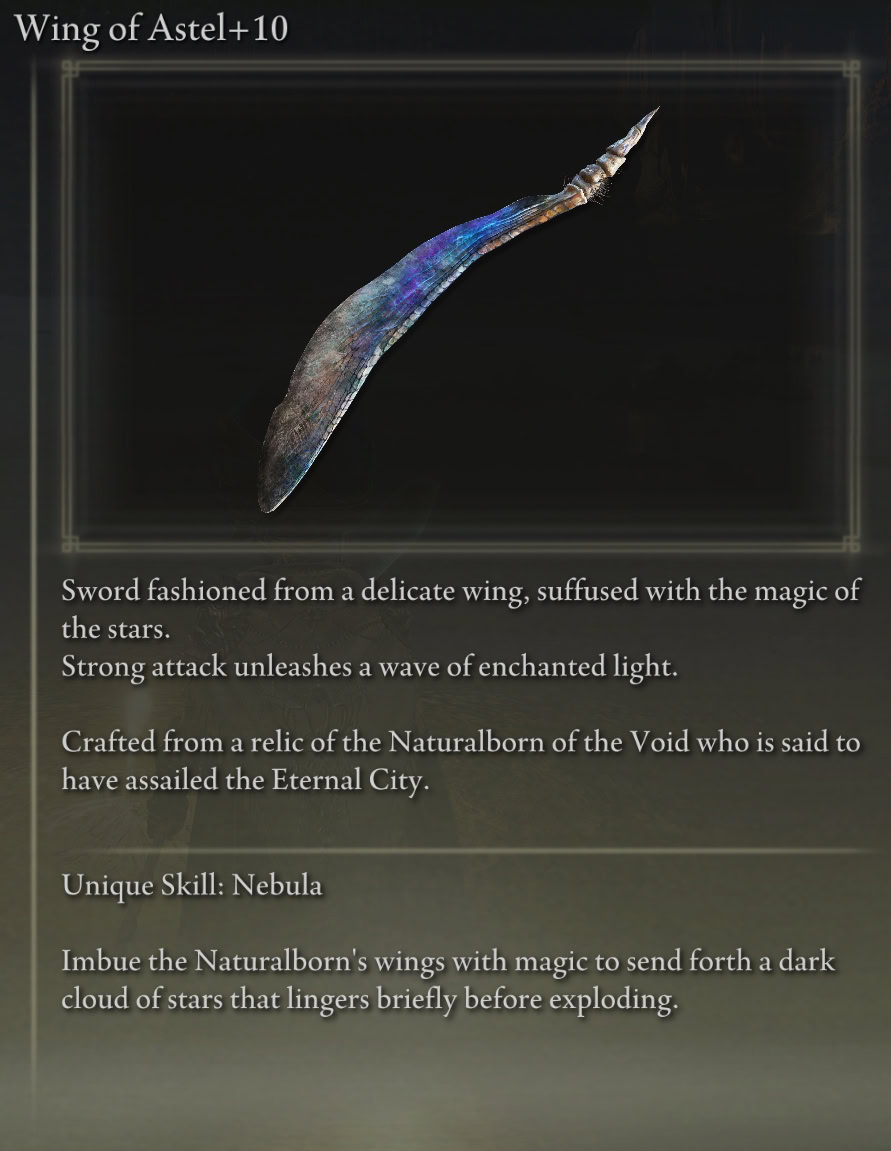Select the word 'Nebula' in the Unique Skill label
Viewport: 891px width, 1151px height.
point(277,885)
